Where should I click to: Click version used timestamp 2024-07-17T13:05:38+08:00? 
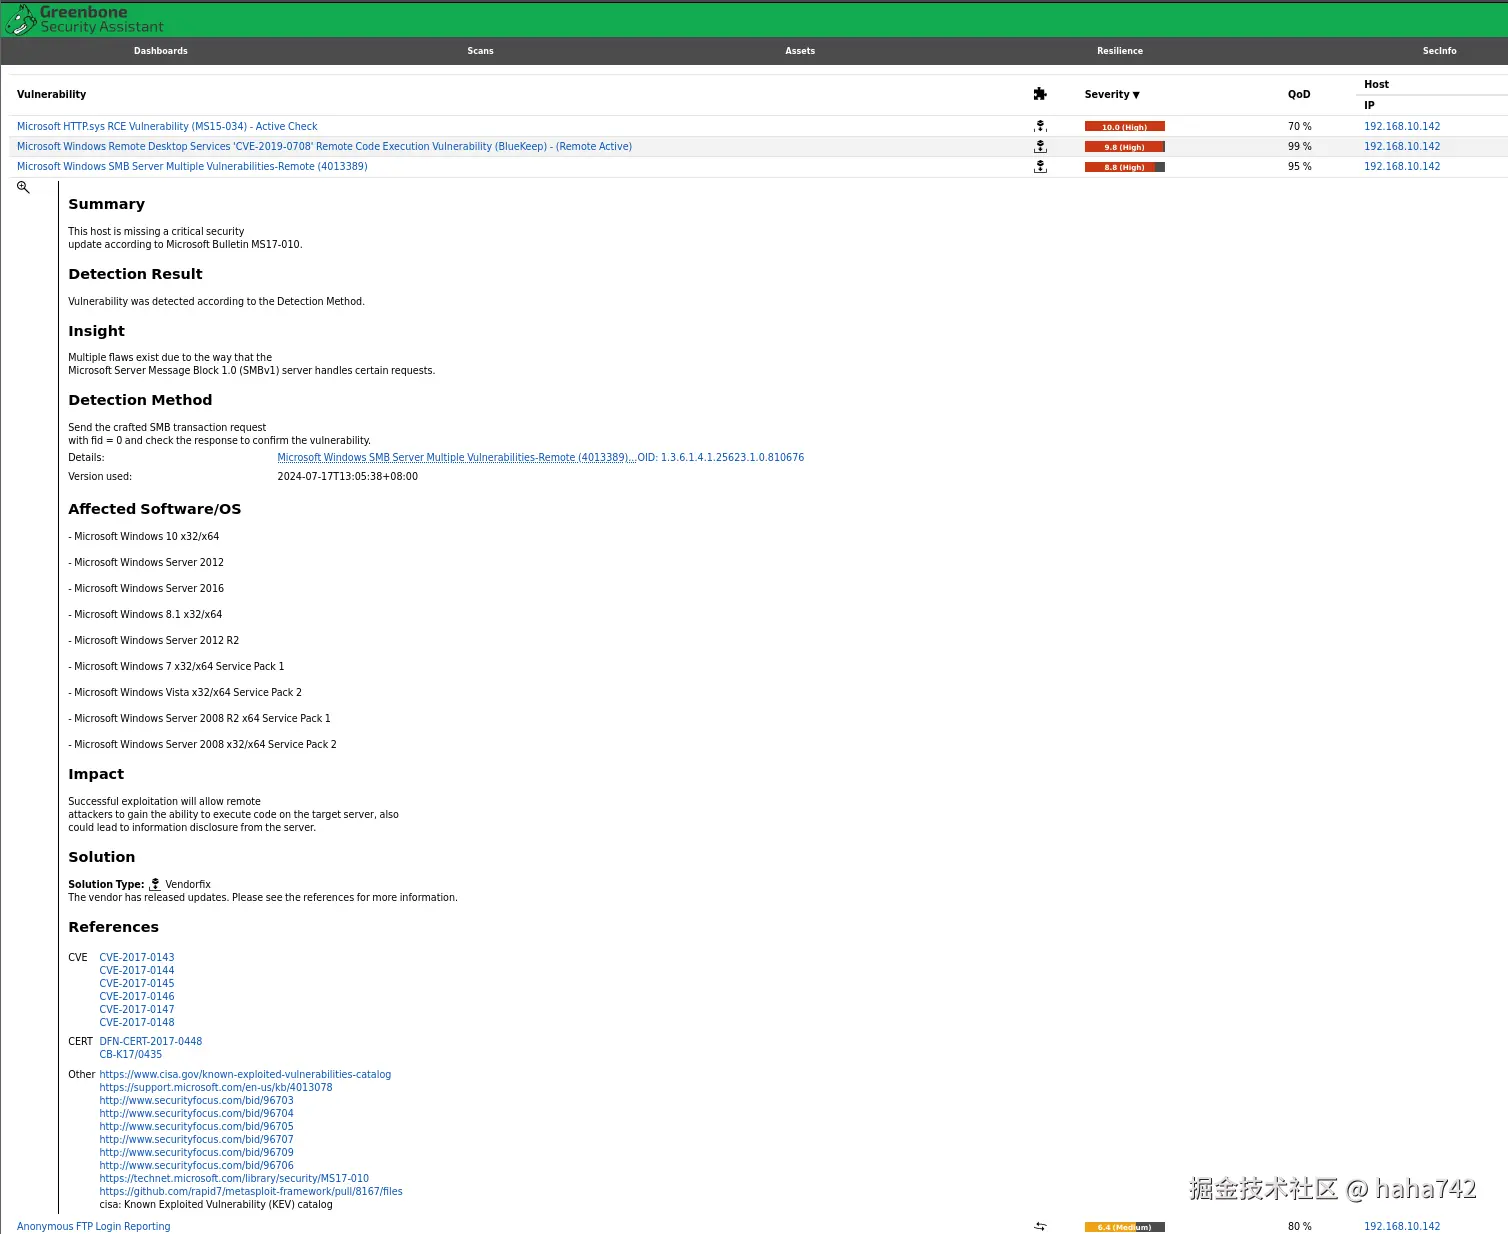(x=348, y=476)
